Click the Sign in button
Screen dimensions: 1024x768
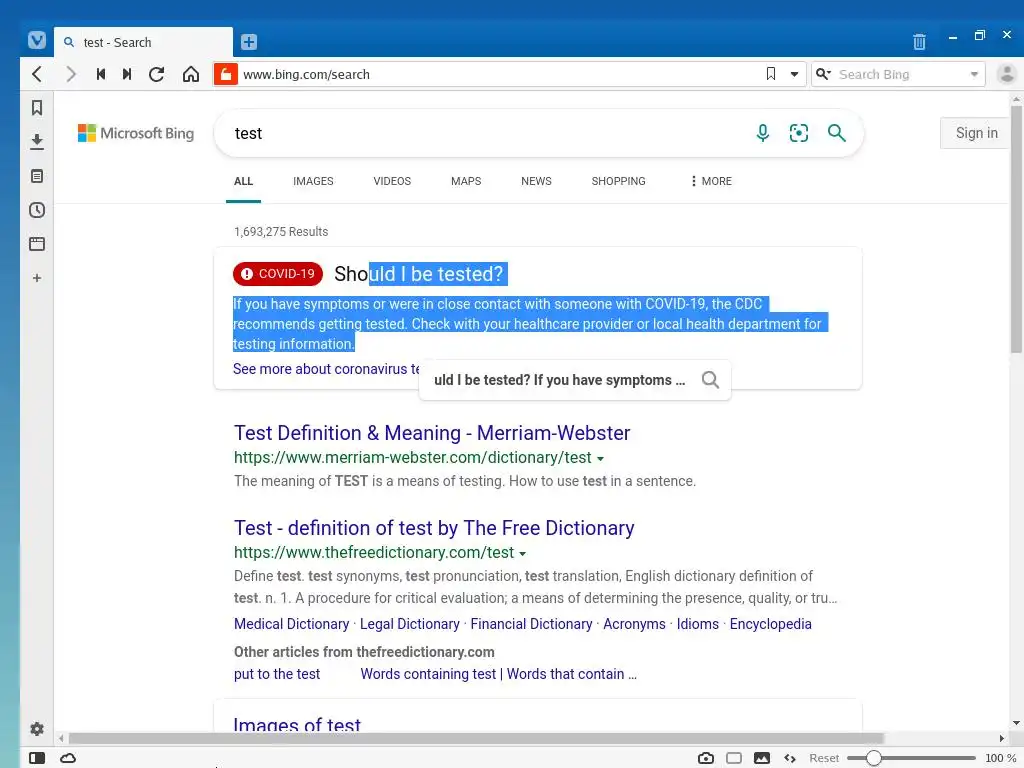click(976, 133)
